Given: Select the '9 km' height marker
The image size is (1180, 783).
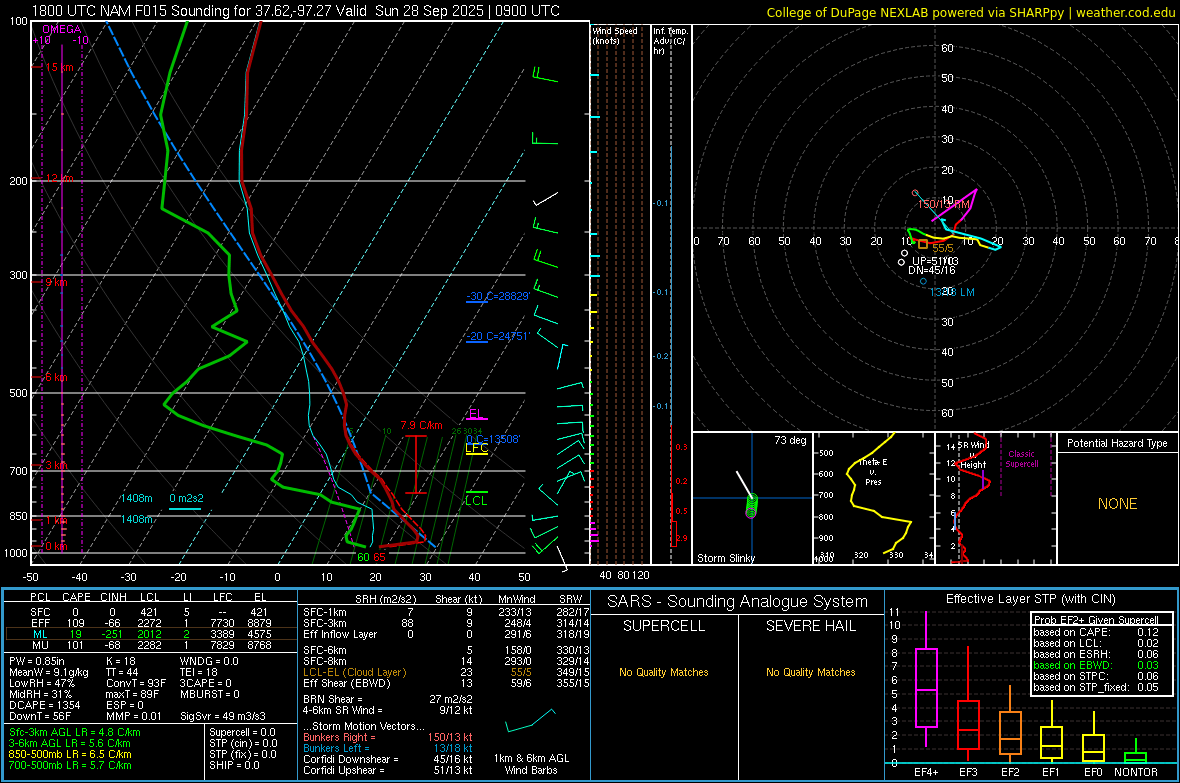Looking at the screenshot, I should click(56, 282).
